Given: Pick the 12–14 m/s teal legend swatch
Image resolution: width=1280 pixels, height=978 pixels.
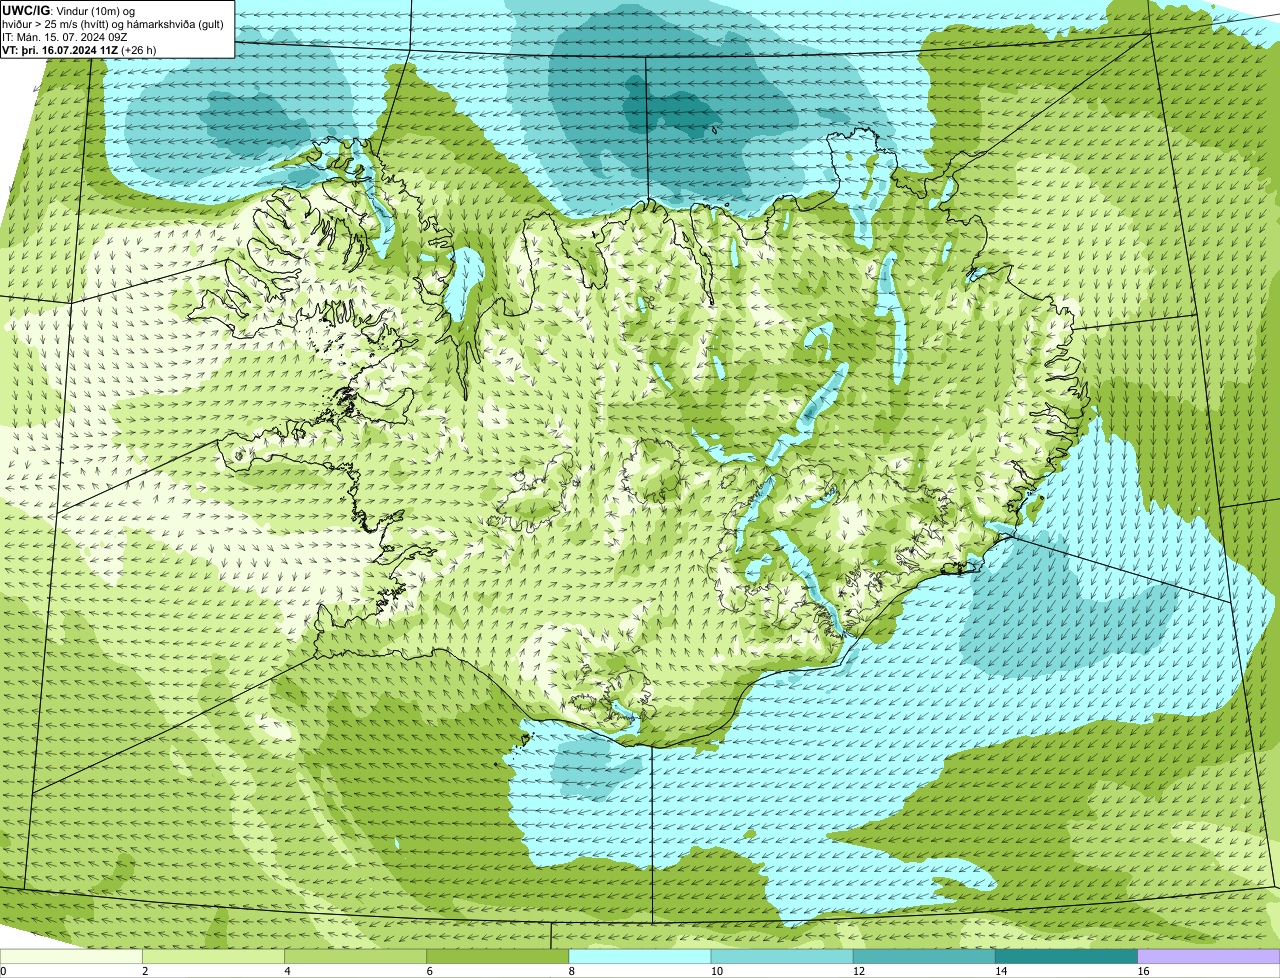Looking at the screenshot, I should pos(924,956).
